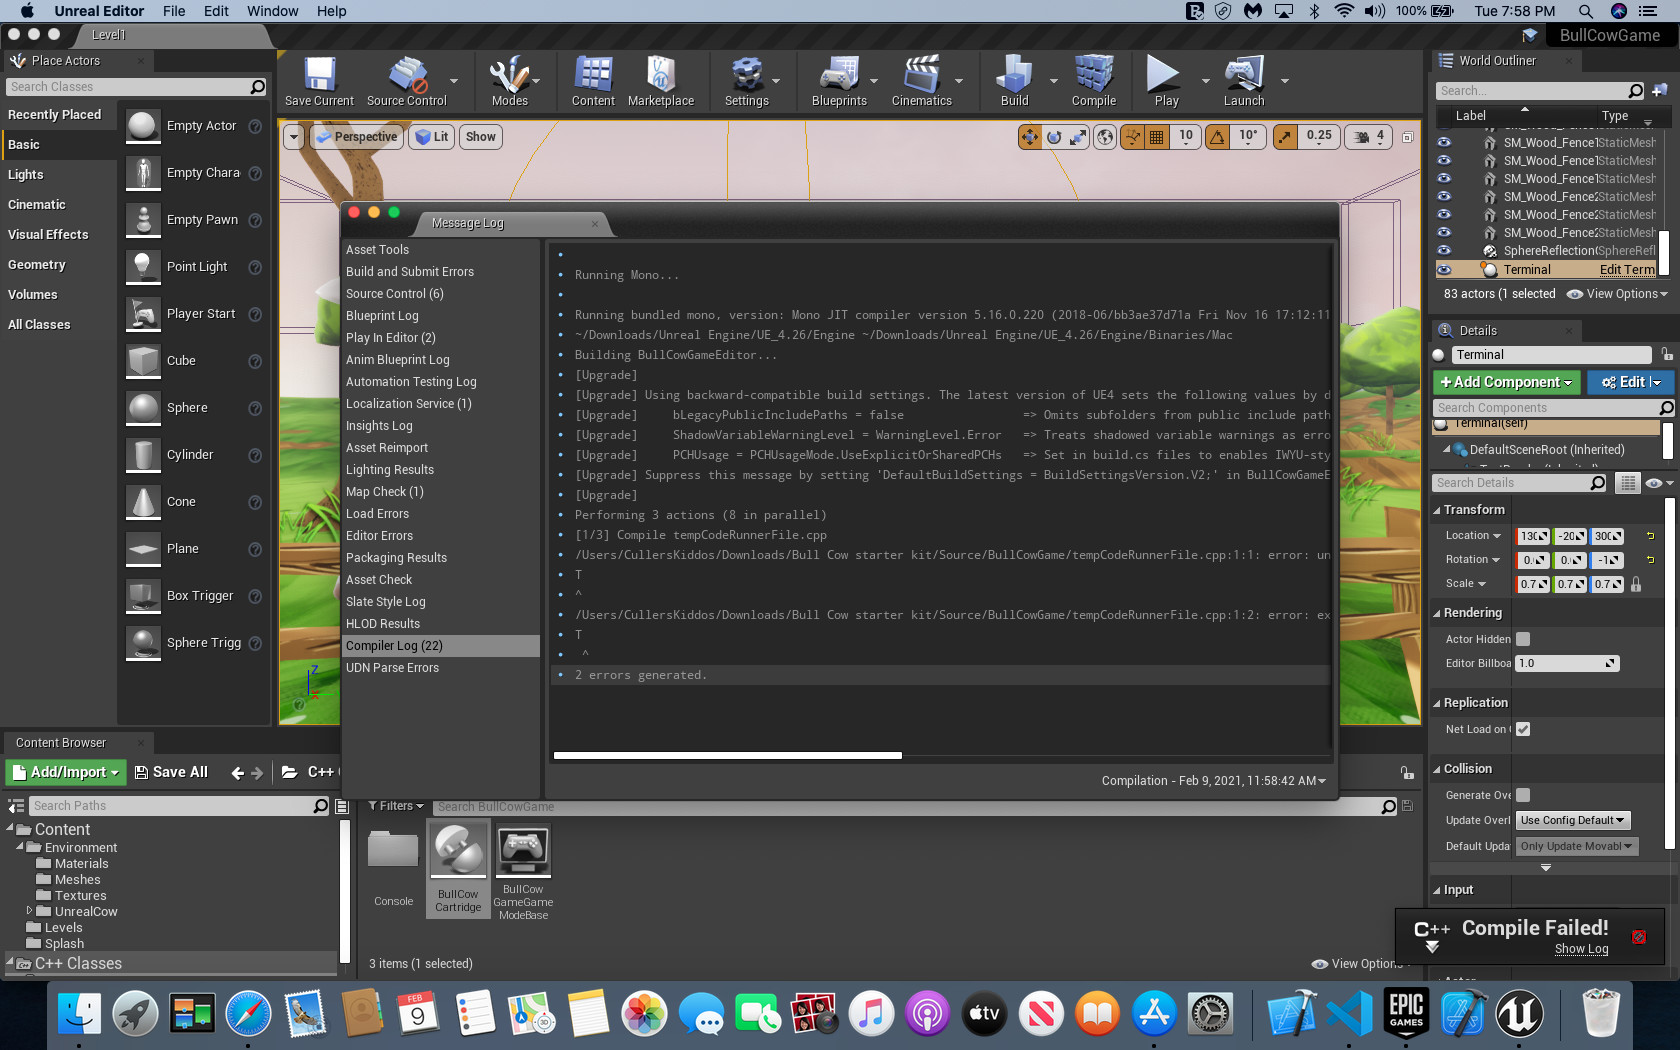Select the Blueprint Log category
Viewport: 1680px width, 1050px height.
coord(382,315)
